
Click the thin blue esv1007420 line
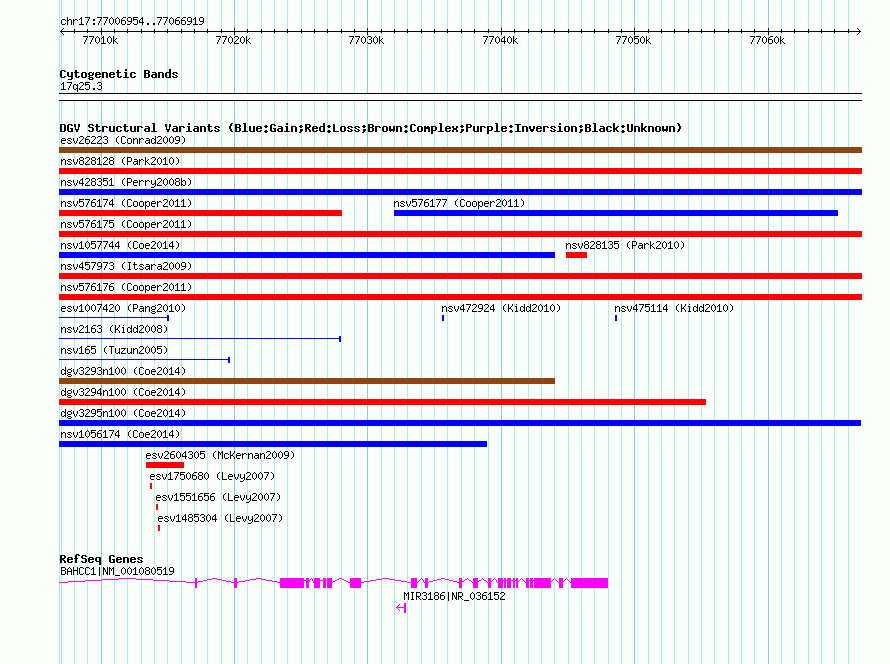tap(114, 318)
